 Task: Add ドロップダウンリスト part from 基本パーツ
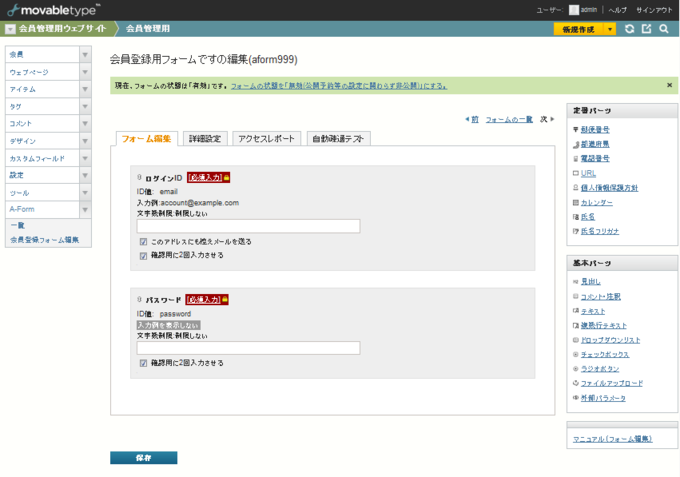610,340
